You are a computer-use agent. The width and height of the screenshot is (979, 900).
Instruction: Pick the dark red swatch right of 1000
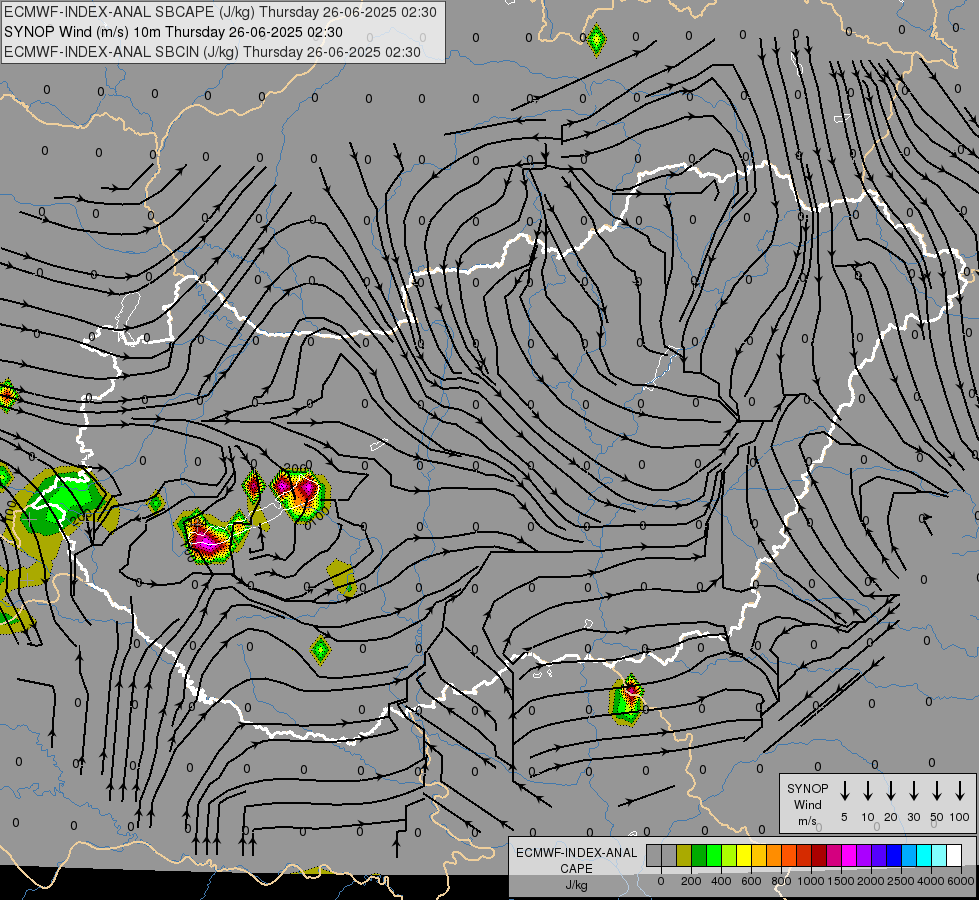tap(819, 855)
